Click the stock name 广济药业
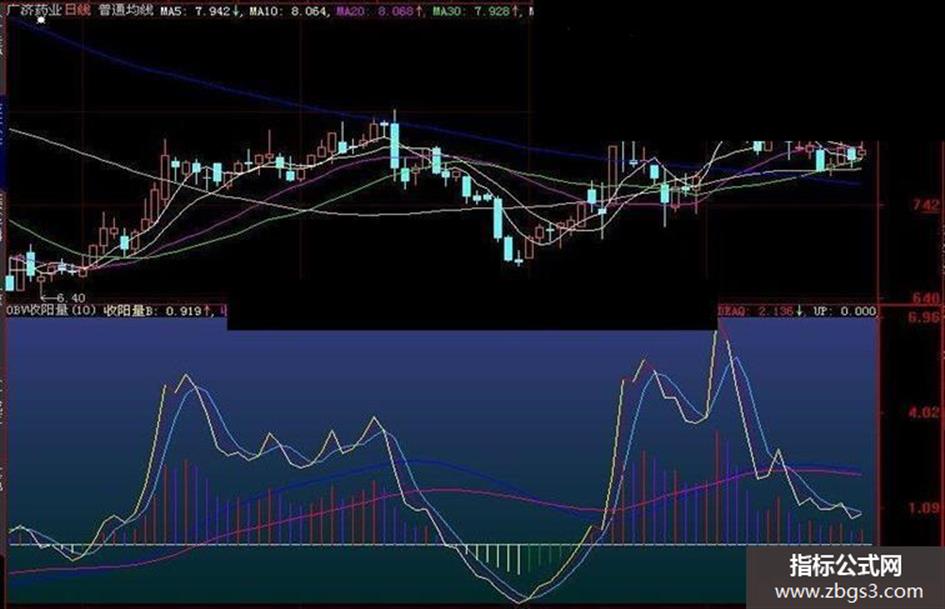This screenshot has width=945, height=609. tap(34, 10)
